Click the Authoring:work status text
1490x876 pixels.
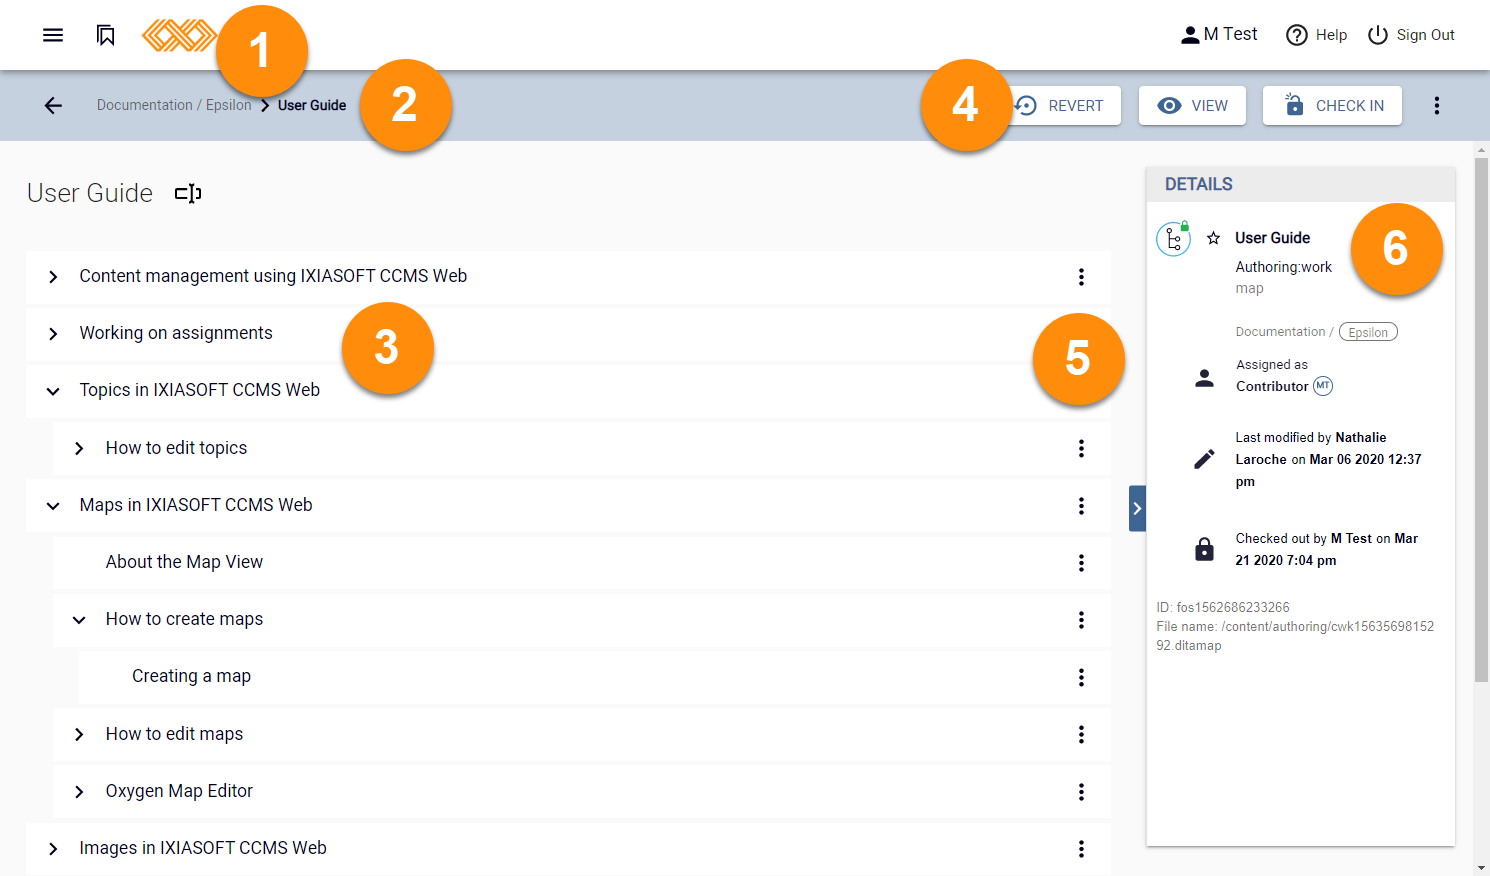point(1283,267)
